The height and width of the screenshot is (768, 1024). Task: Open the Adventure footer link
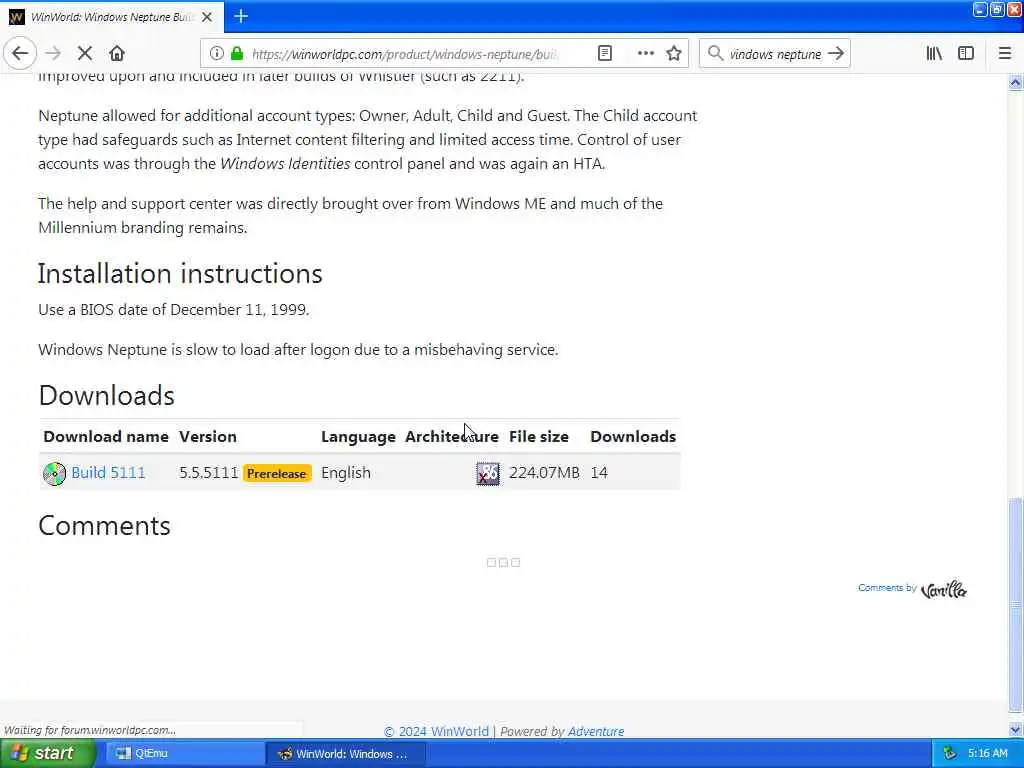[596, 731]
